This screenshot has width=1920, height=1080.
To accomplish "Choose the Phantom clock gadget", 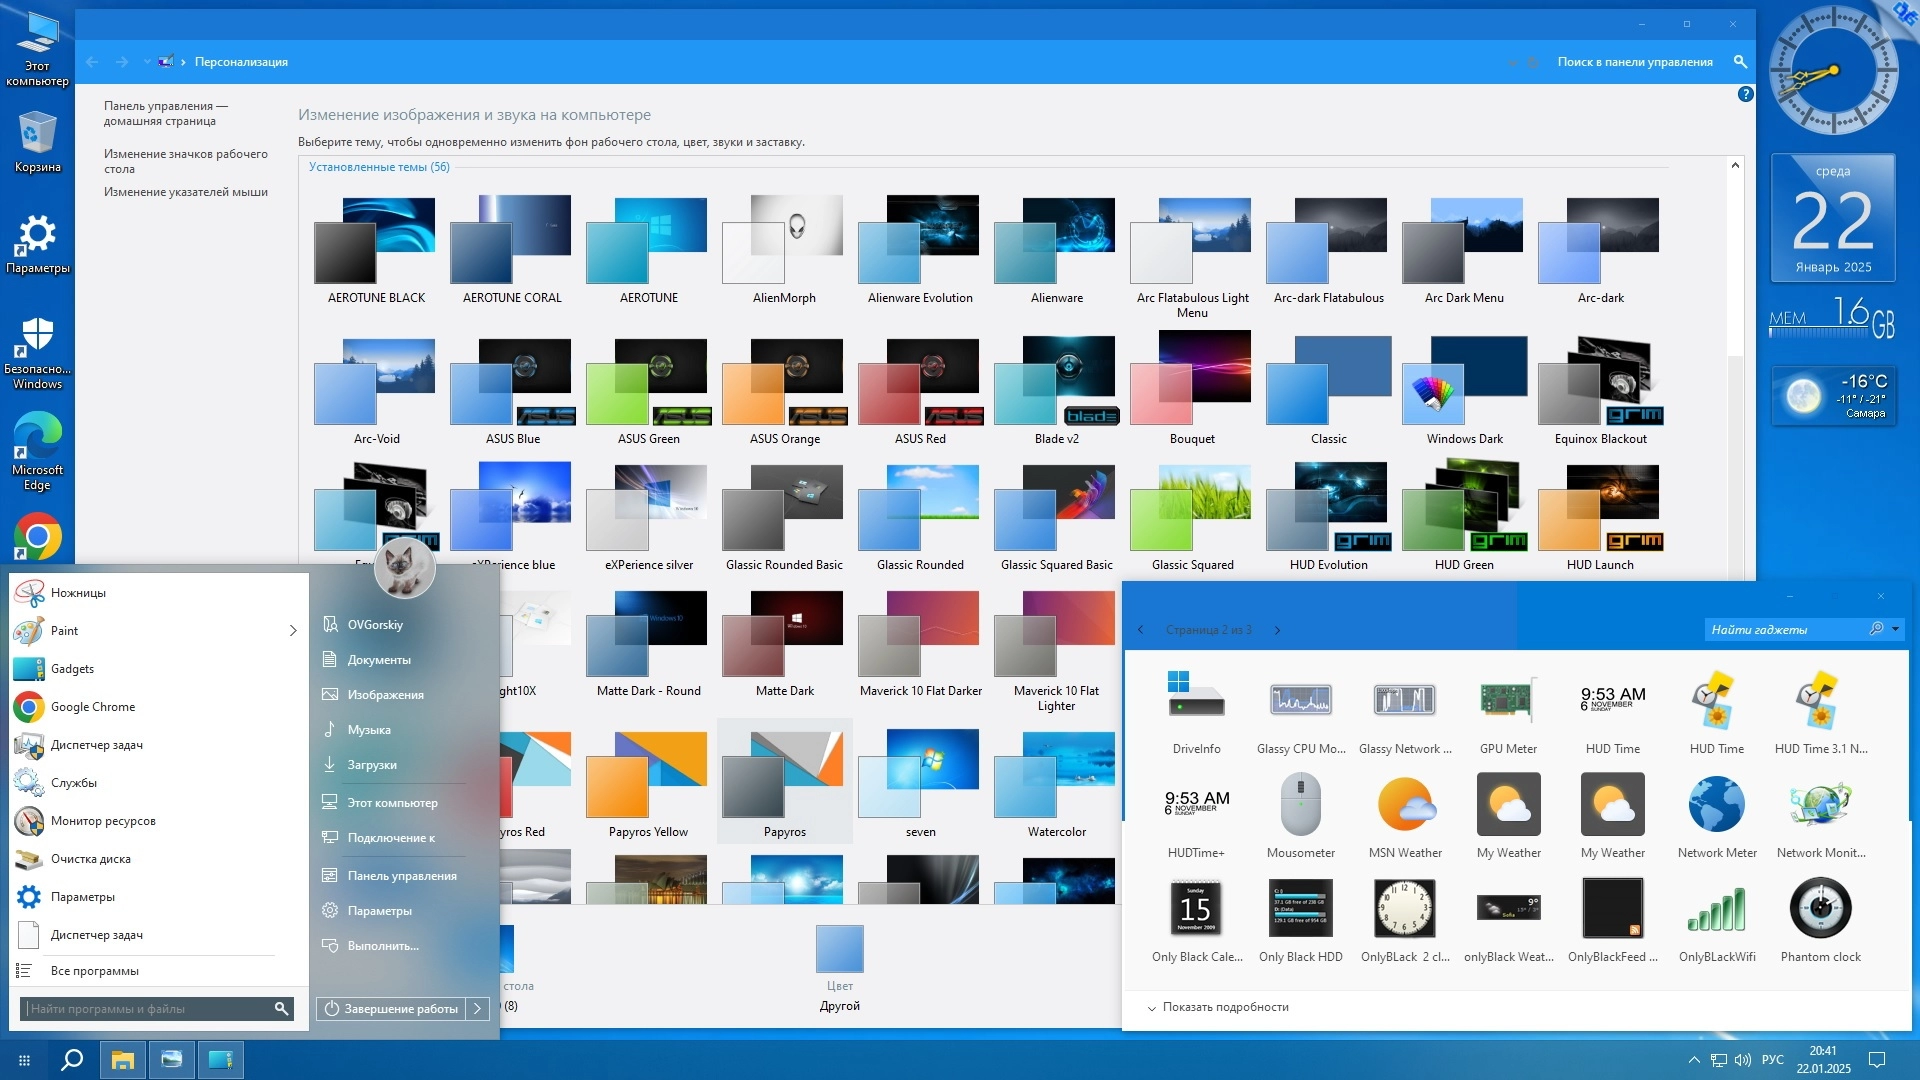I will [x=1820, y=909].
